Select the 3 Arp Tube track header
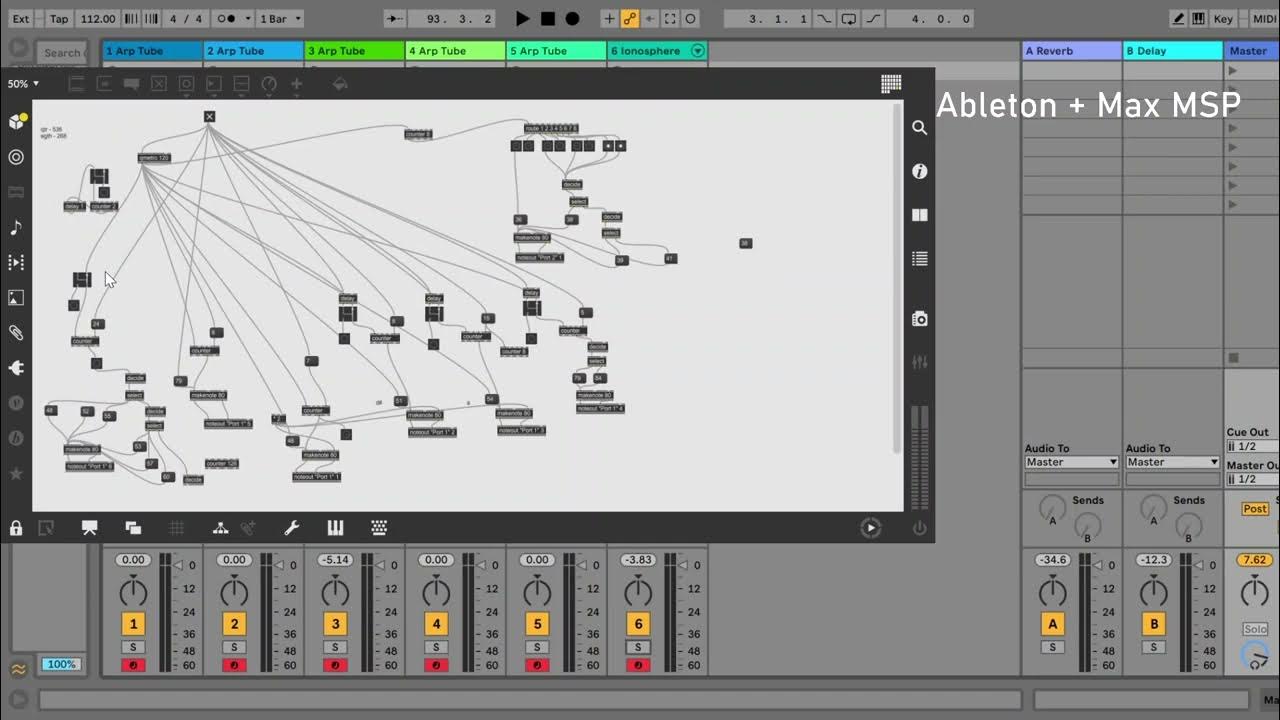The height and width of the screenshot is (720, 1280). click(355, 51)
